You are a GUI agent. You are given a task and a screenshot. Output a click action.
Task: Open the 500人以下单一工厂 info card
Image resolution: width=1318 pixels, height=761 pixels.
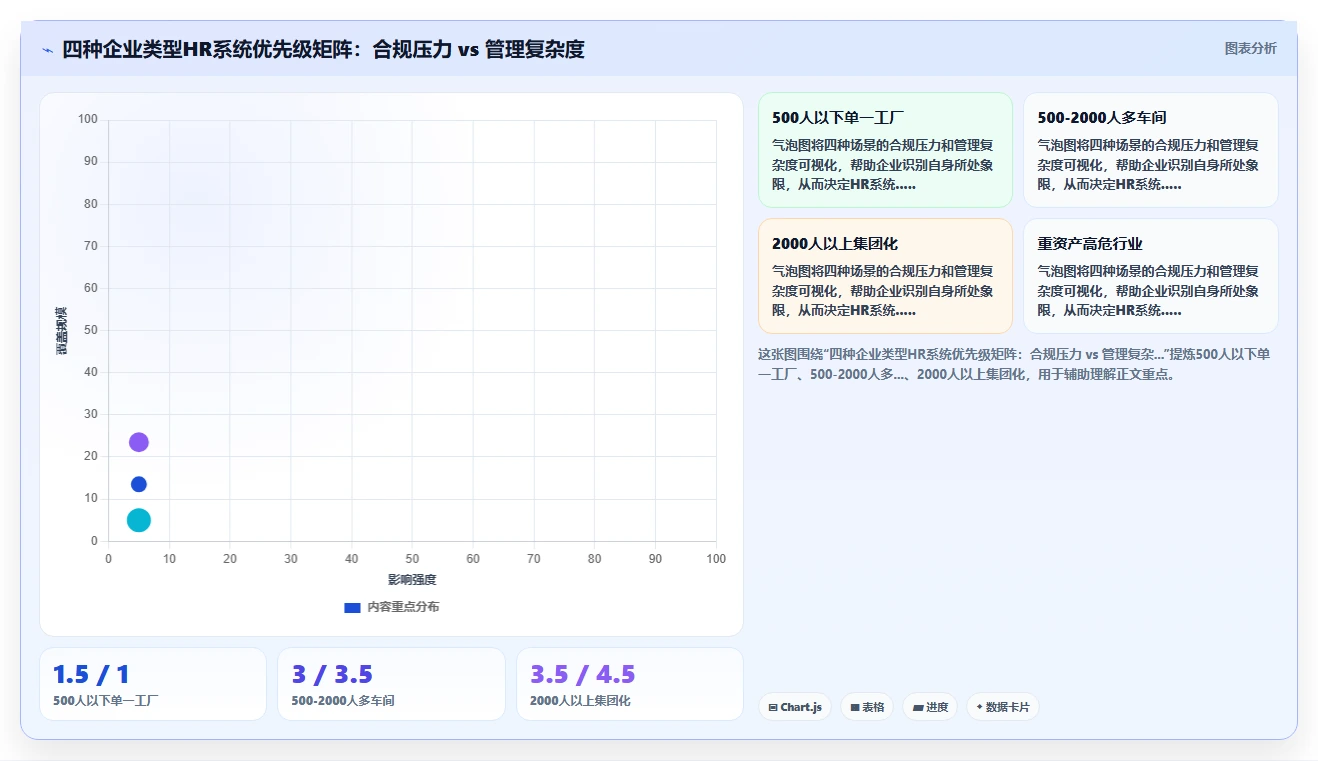(x=885, y=150)
